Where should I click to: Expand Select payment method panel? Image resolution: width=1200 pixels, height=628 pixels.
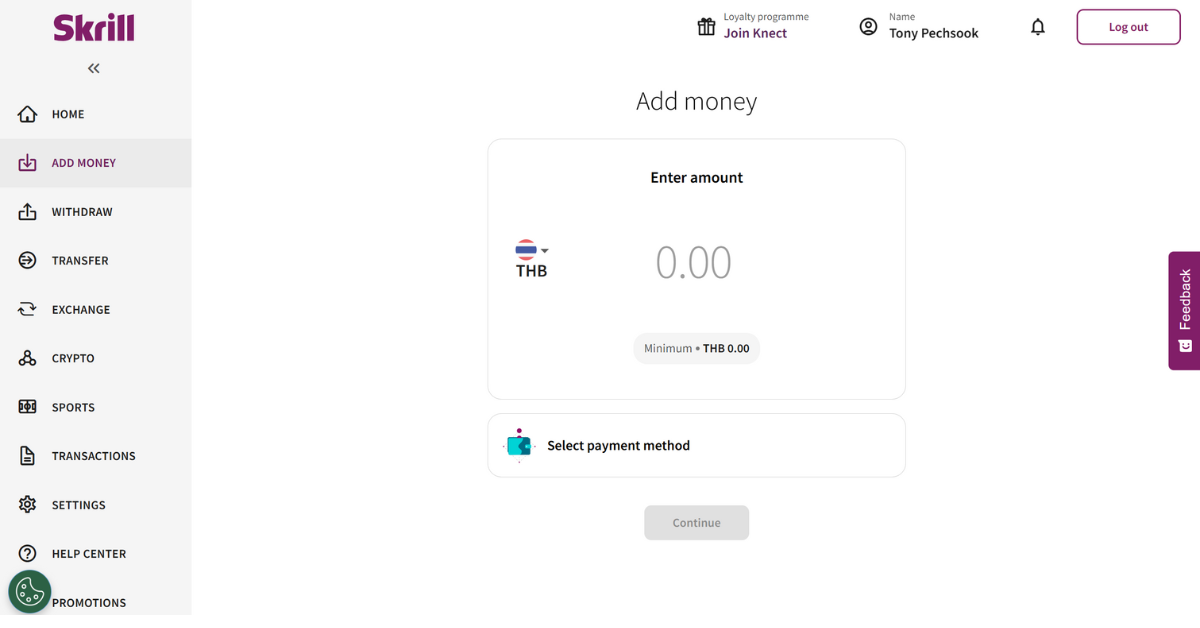tap(696, 445)
